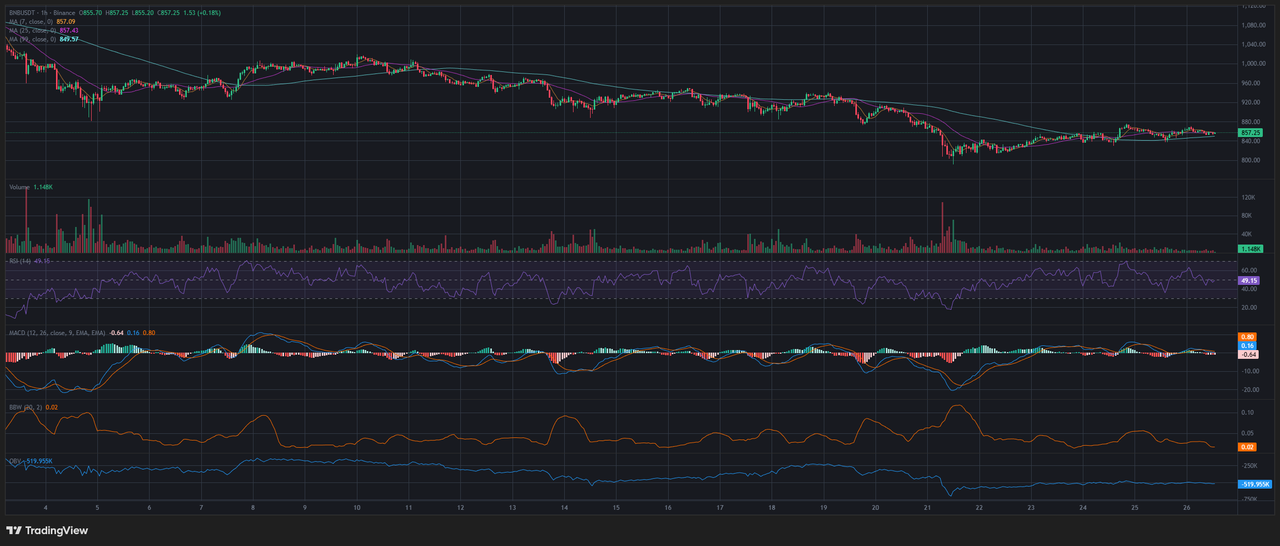Click the MACD blue value tag 0.16
Image resolution: width=1280 pixels, height=546 pixels.
[x=1247, y=345]
